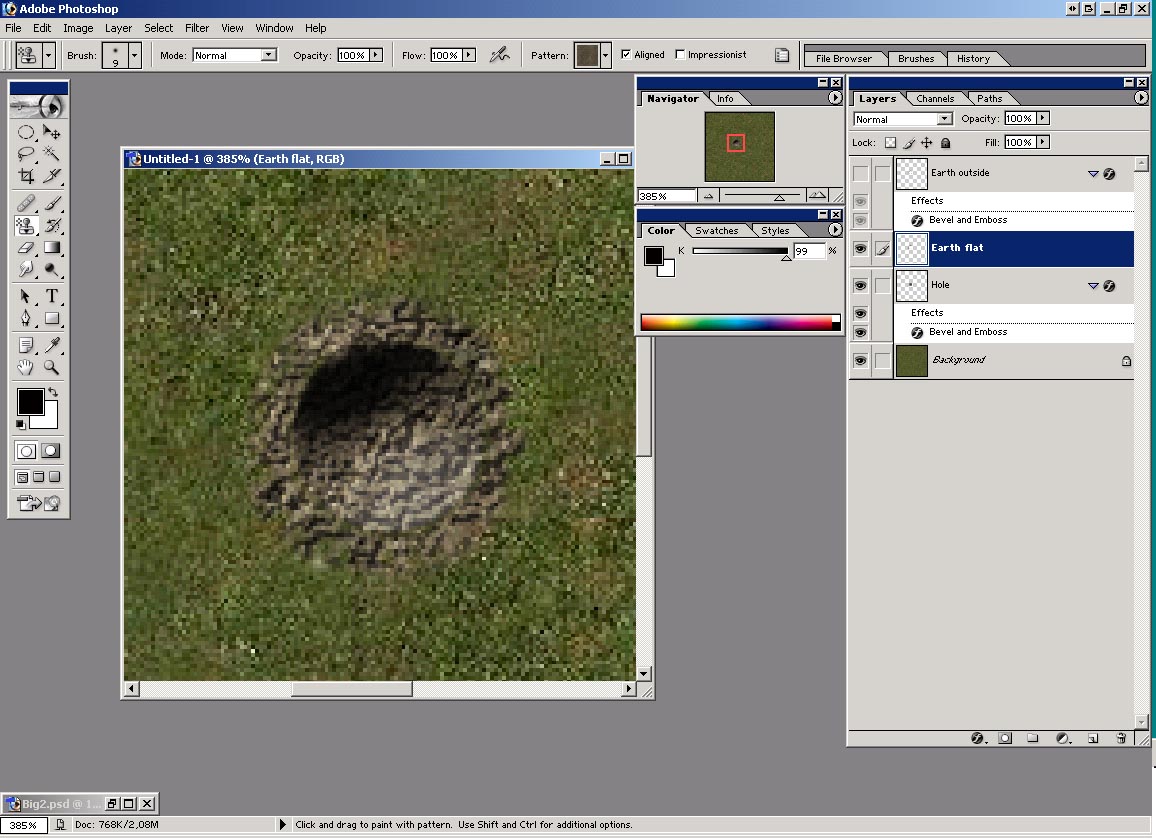Create a new layer via Layers panel icon
The height and width of the screenshot is (838, 1156).
click(1093, 738)
